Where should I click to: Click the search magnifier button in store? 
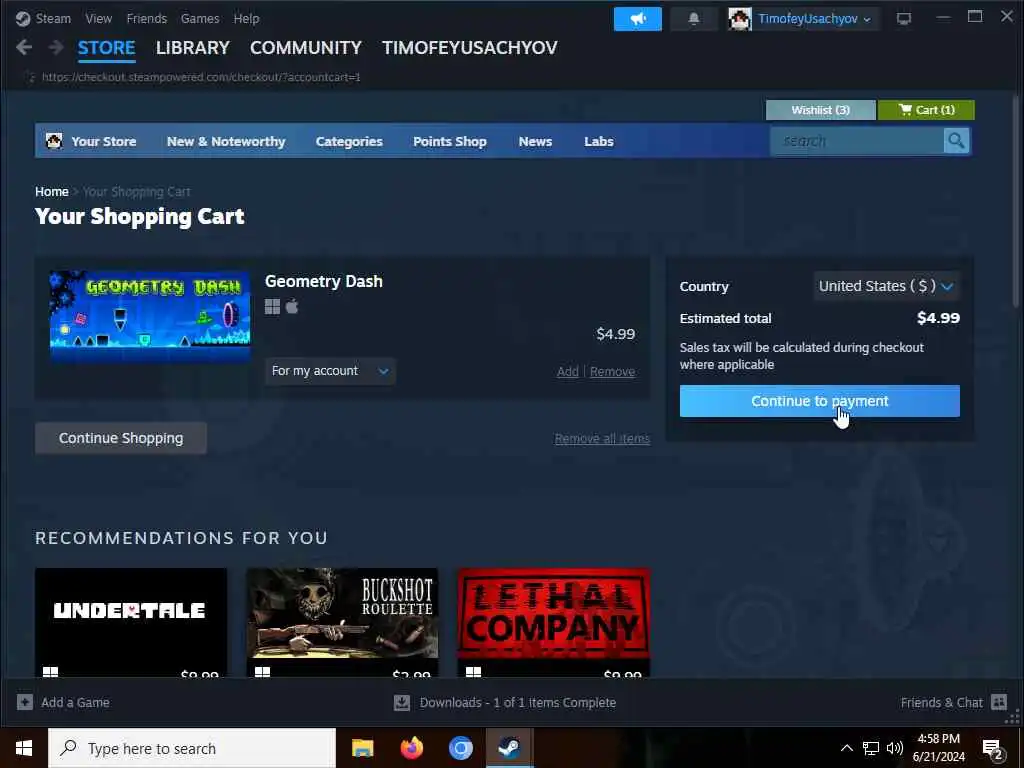coord(956,140)
